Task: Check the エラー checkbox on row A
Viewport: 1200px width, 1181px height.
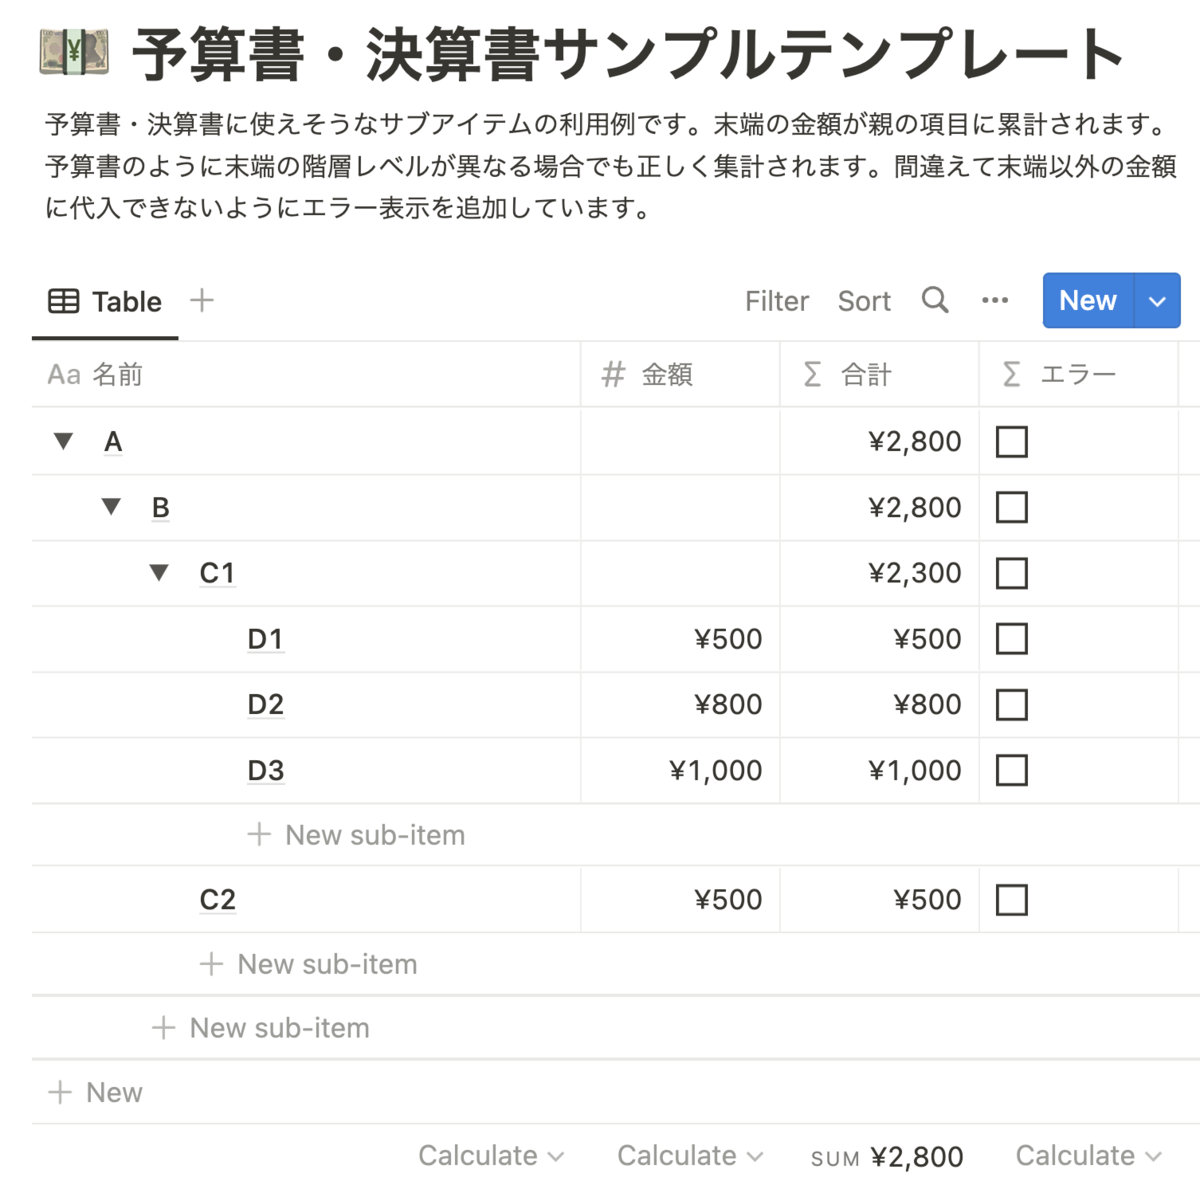Action: pyautogui.click(x=1011, y=441)
